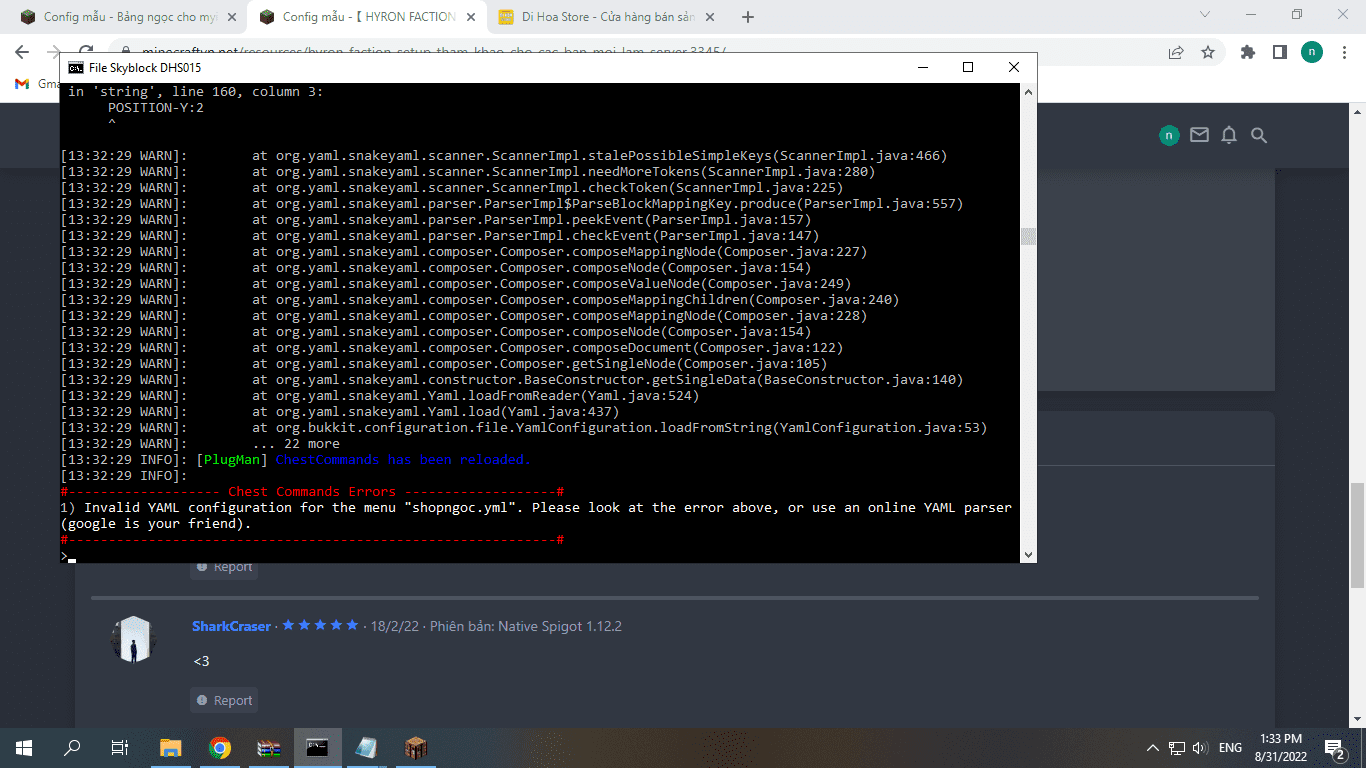Click the console window's system icon
Viewport: 1366px width, 768px height.
pos(76,67)
